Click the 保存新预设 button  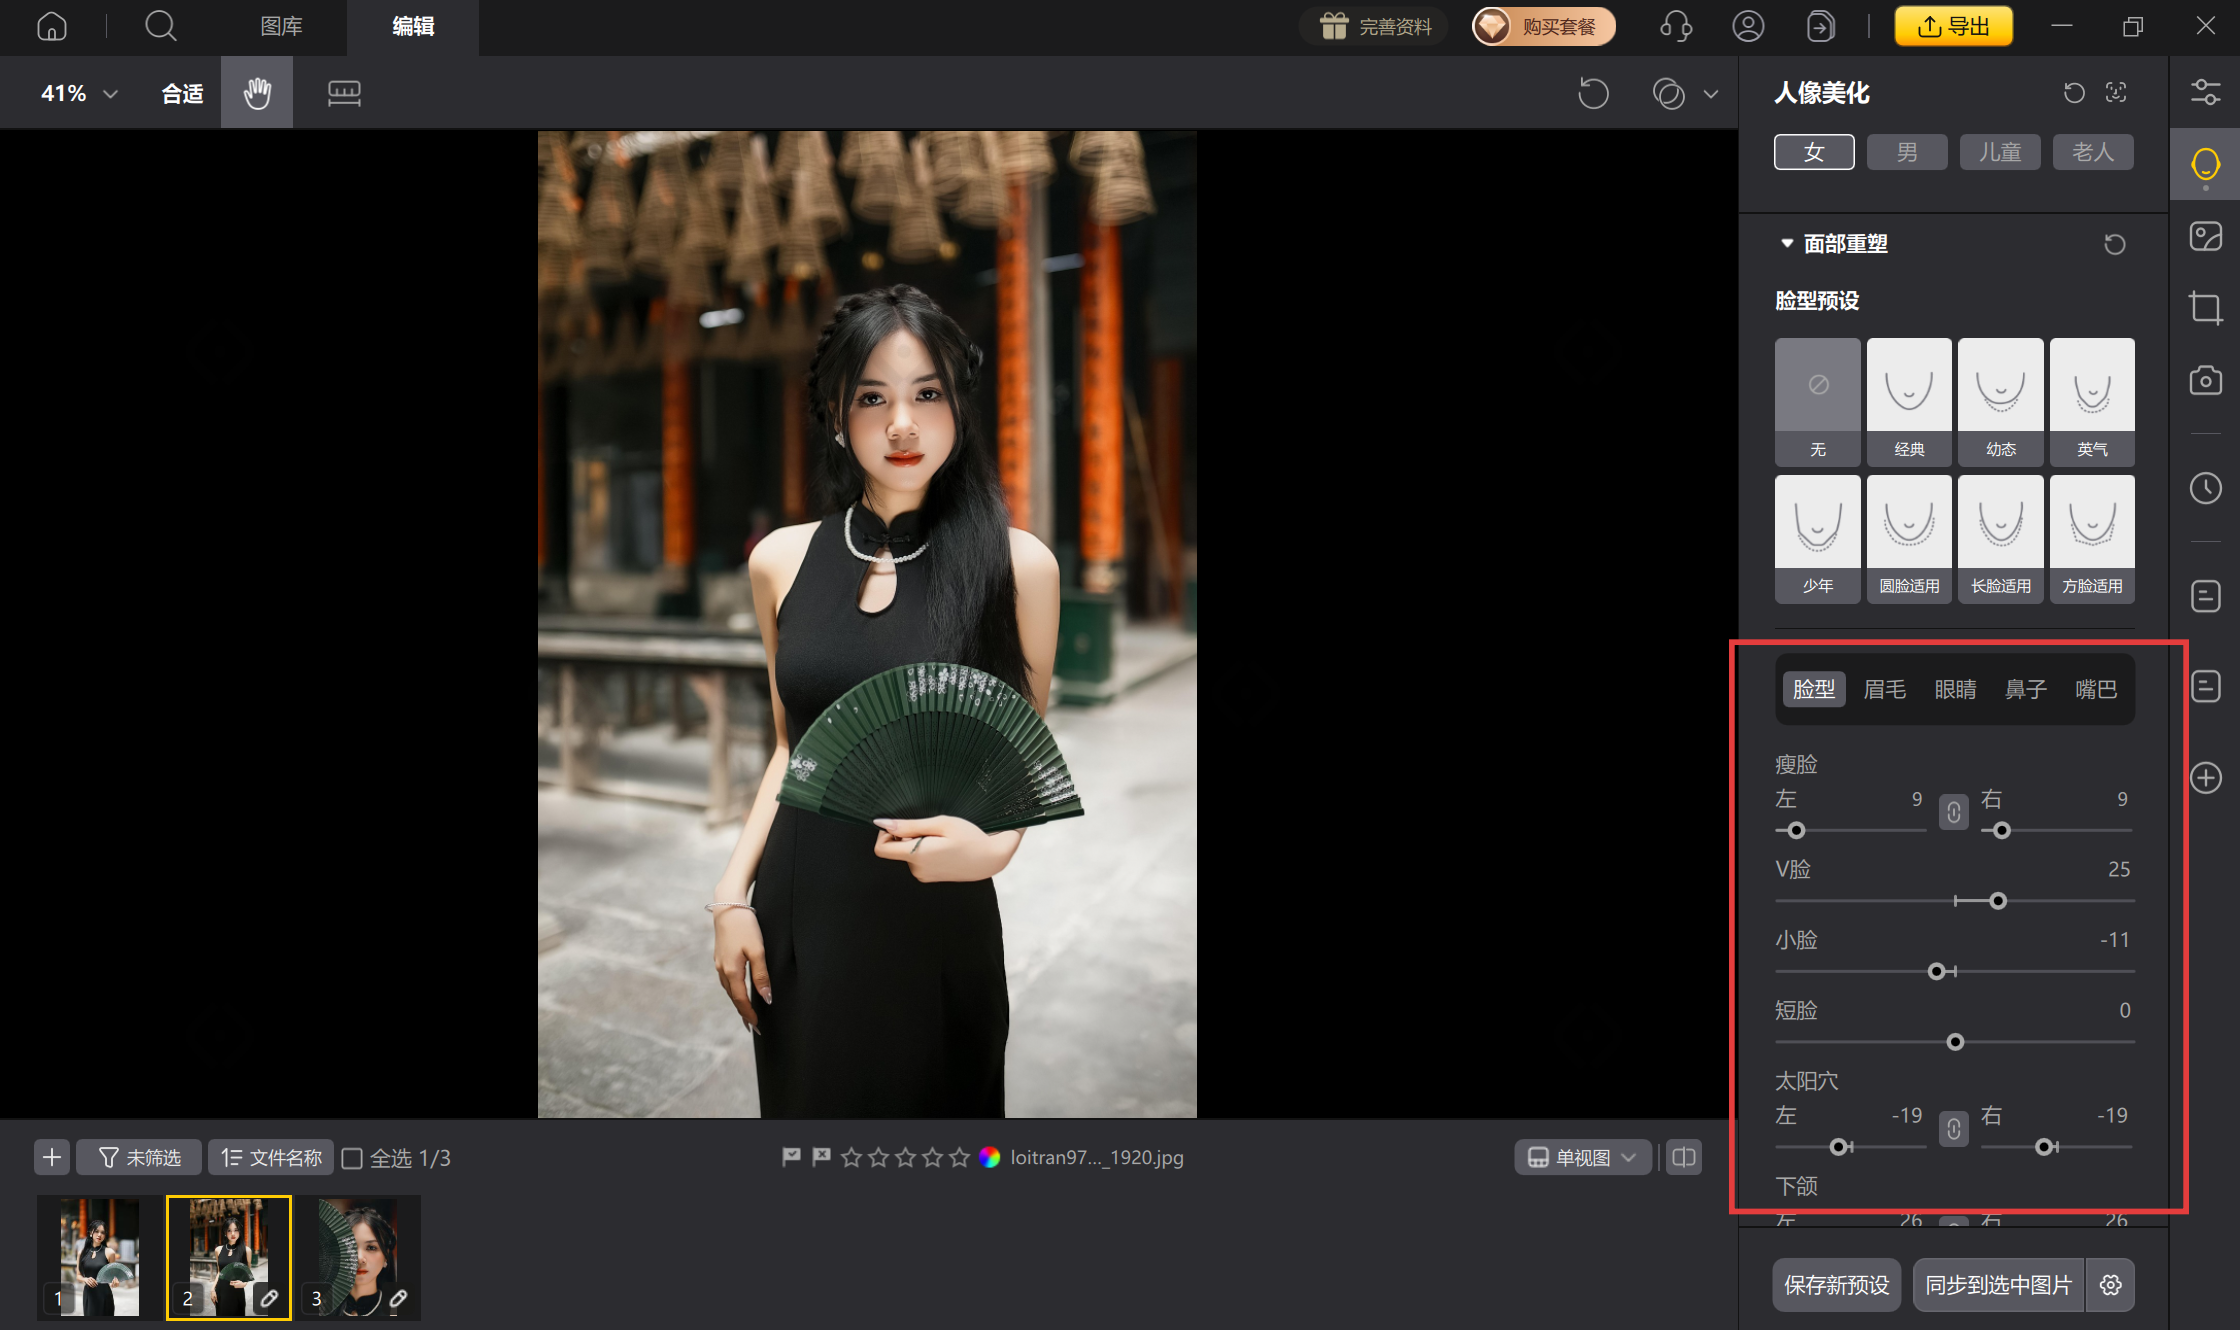(x=1836, y=1285)
